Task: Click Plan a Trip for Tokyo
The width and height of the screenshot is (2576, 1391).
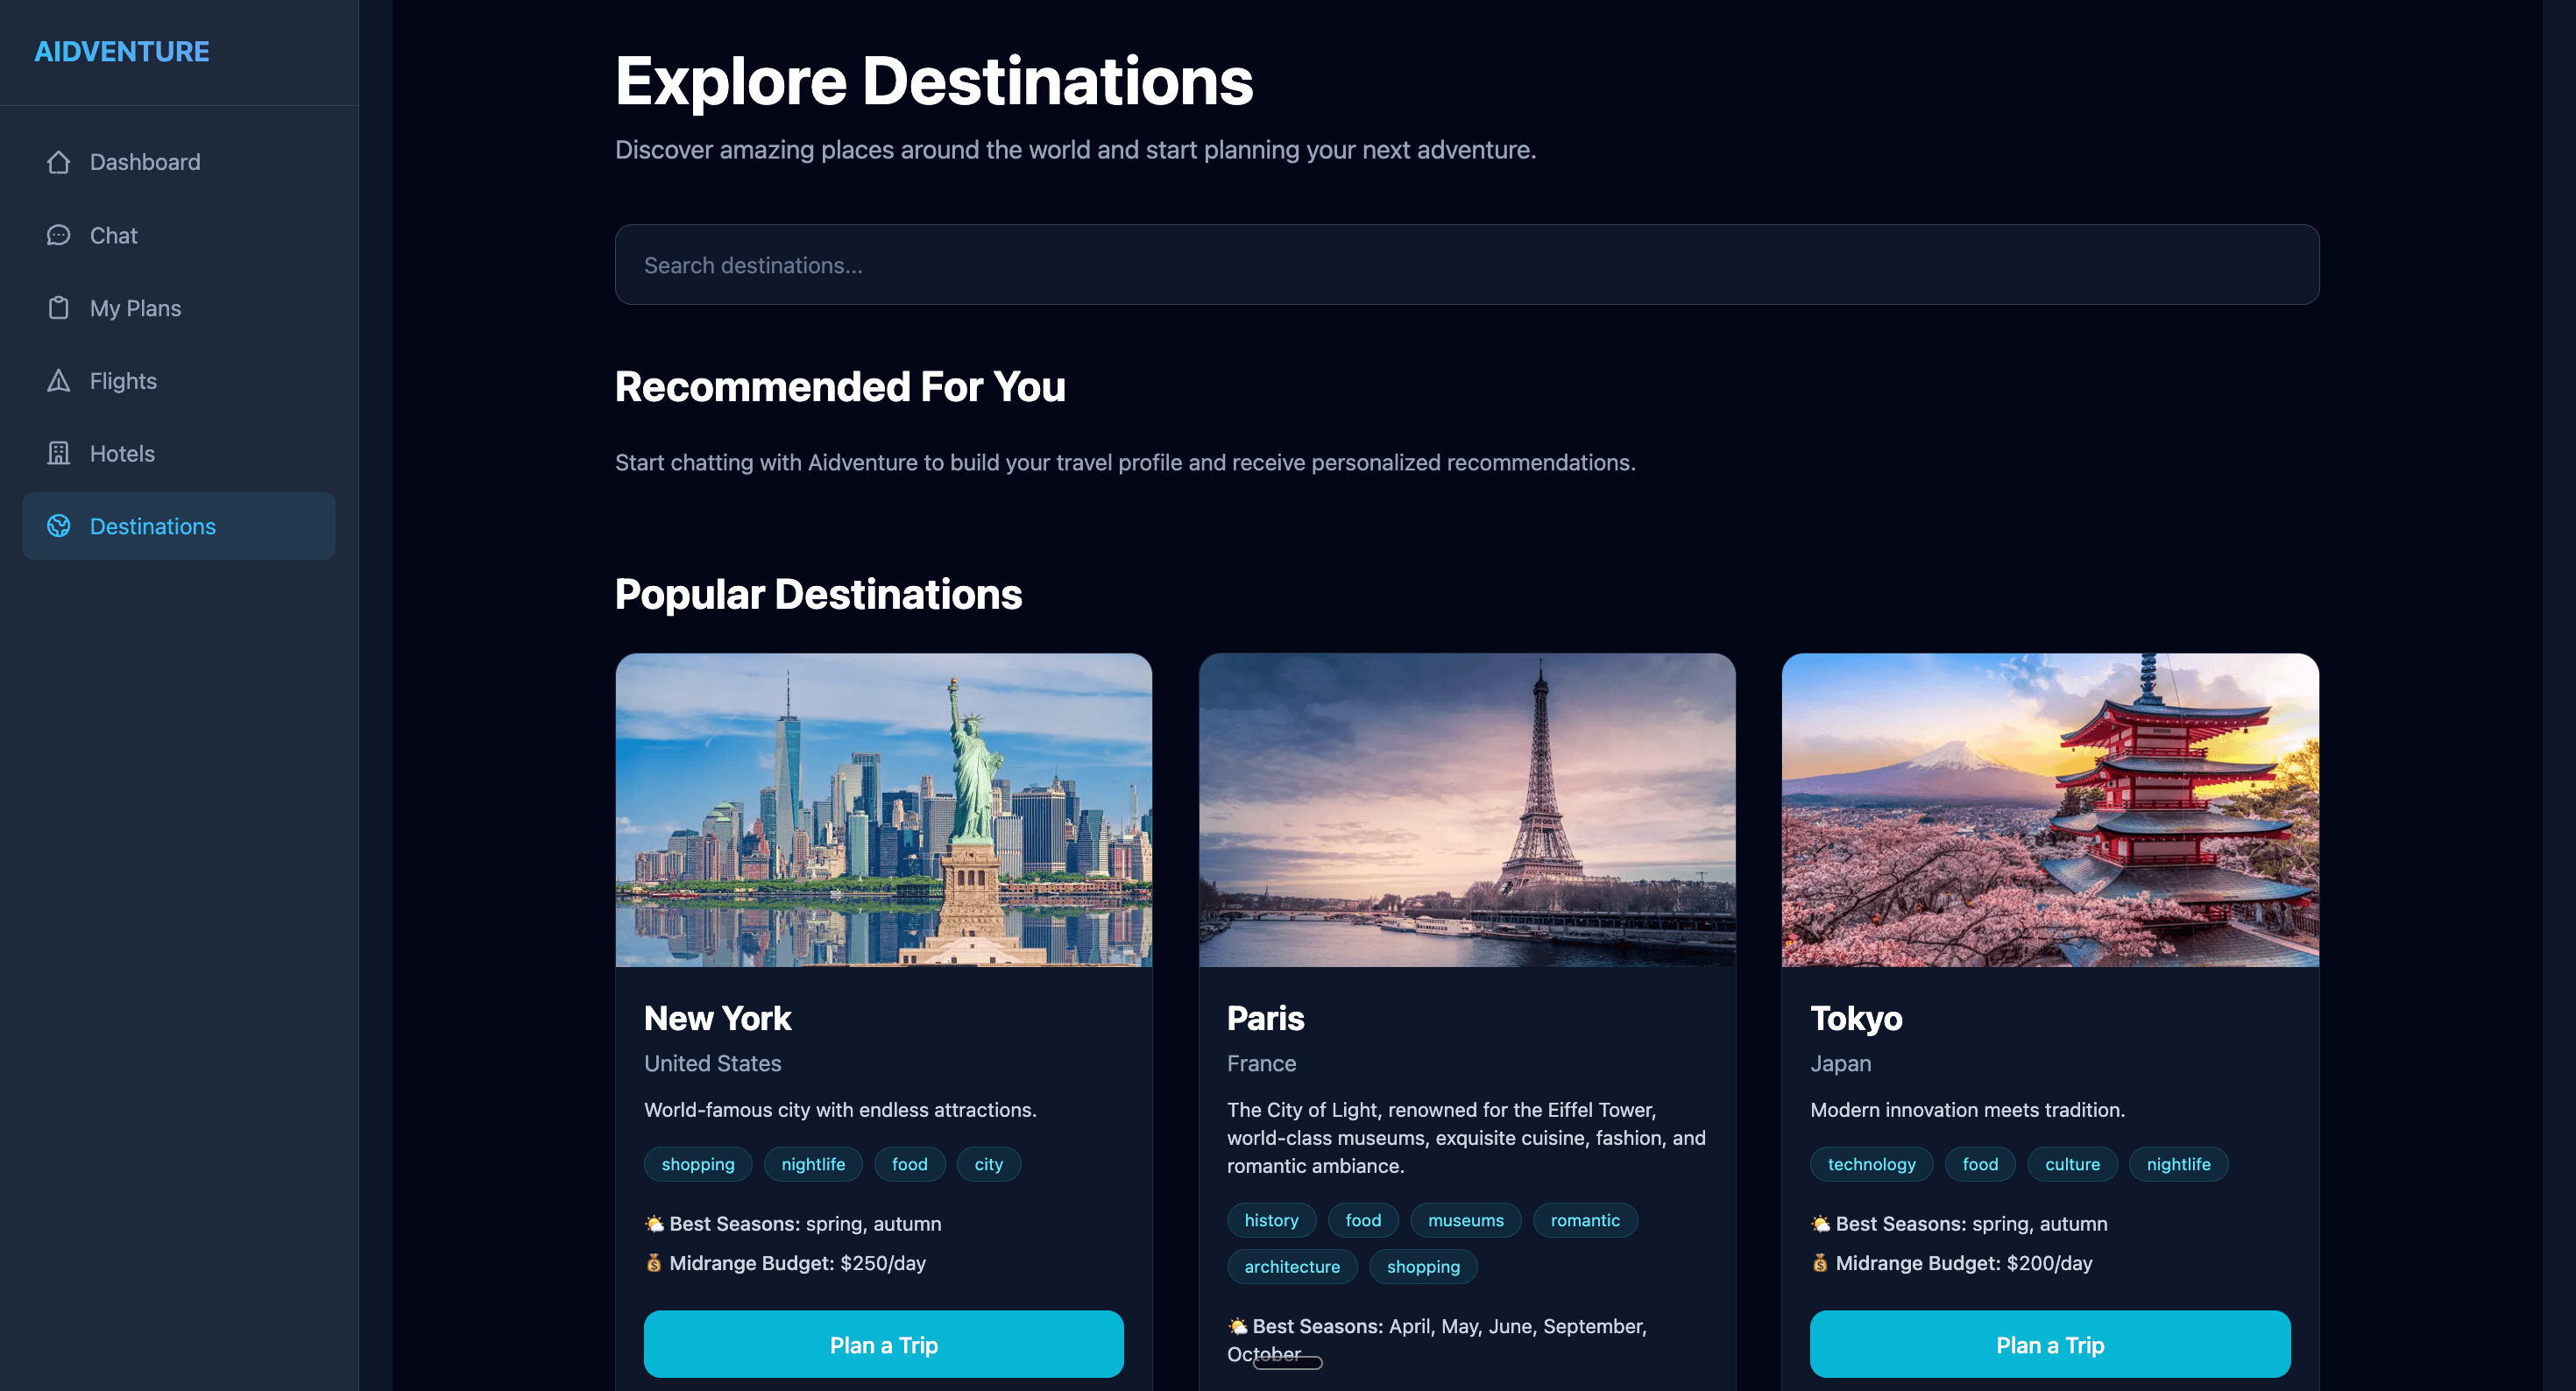Action: point(2049,1344)
